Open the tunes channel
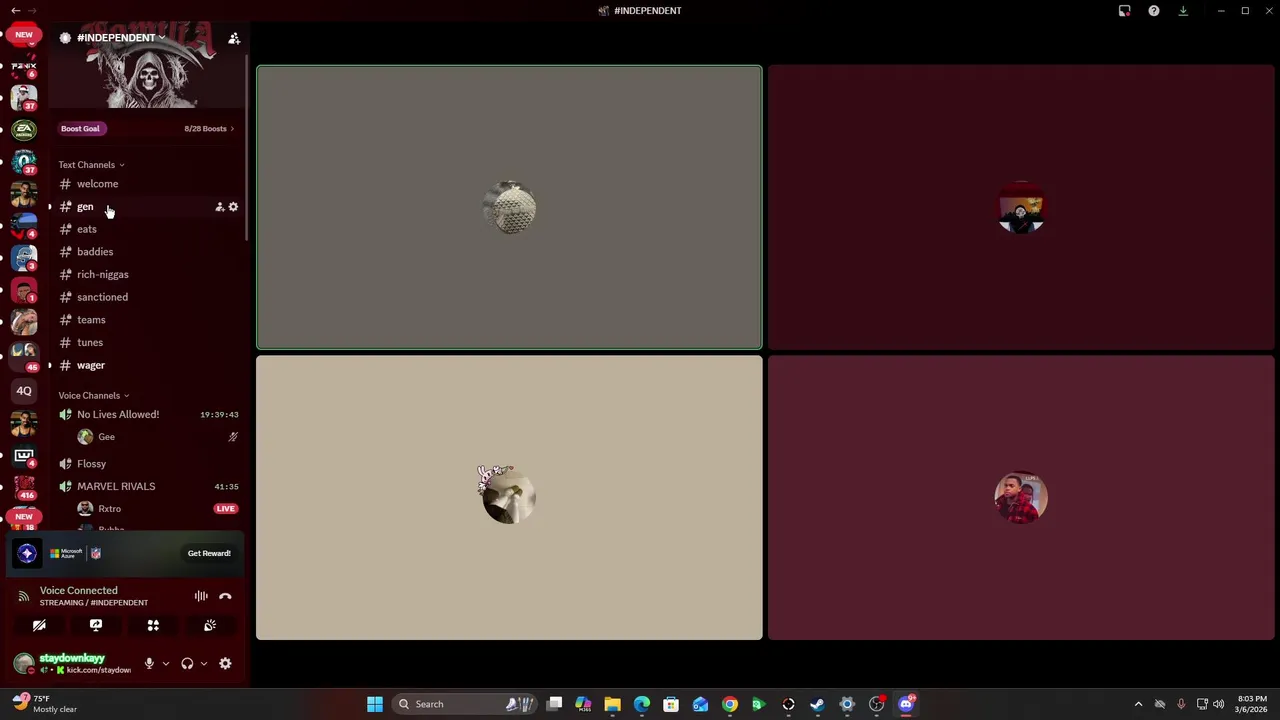Viewport: 1280px width, 720px height. (148, 342)
